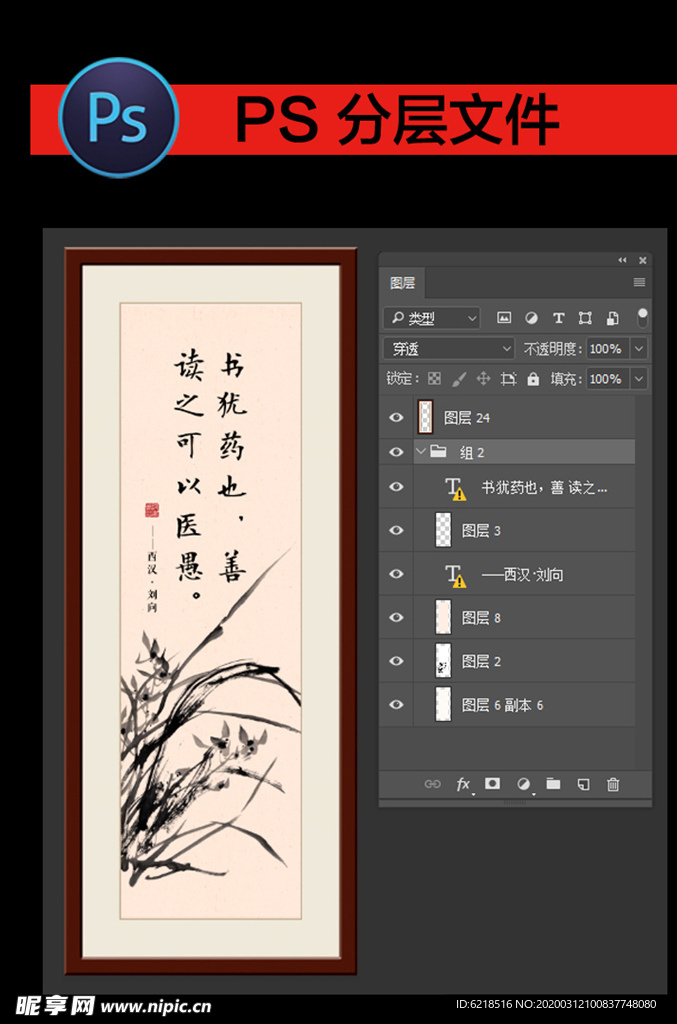This screenshot has height=1024, width=677.
Task: Filter layers by adjustment layer icon
Action: pyautogui.click(x=531, y=318)
